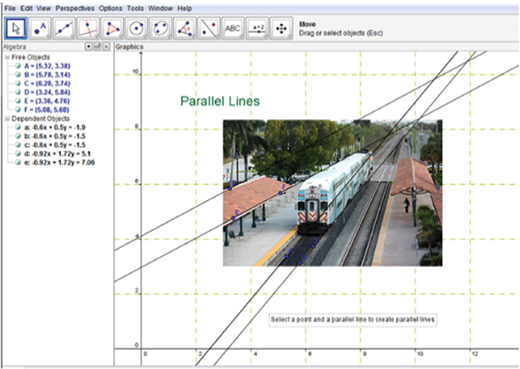Select line e: -0.92x + 1.72y = 7.06
520x369 pixels.
tap(60, 162)
